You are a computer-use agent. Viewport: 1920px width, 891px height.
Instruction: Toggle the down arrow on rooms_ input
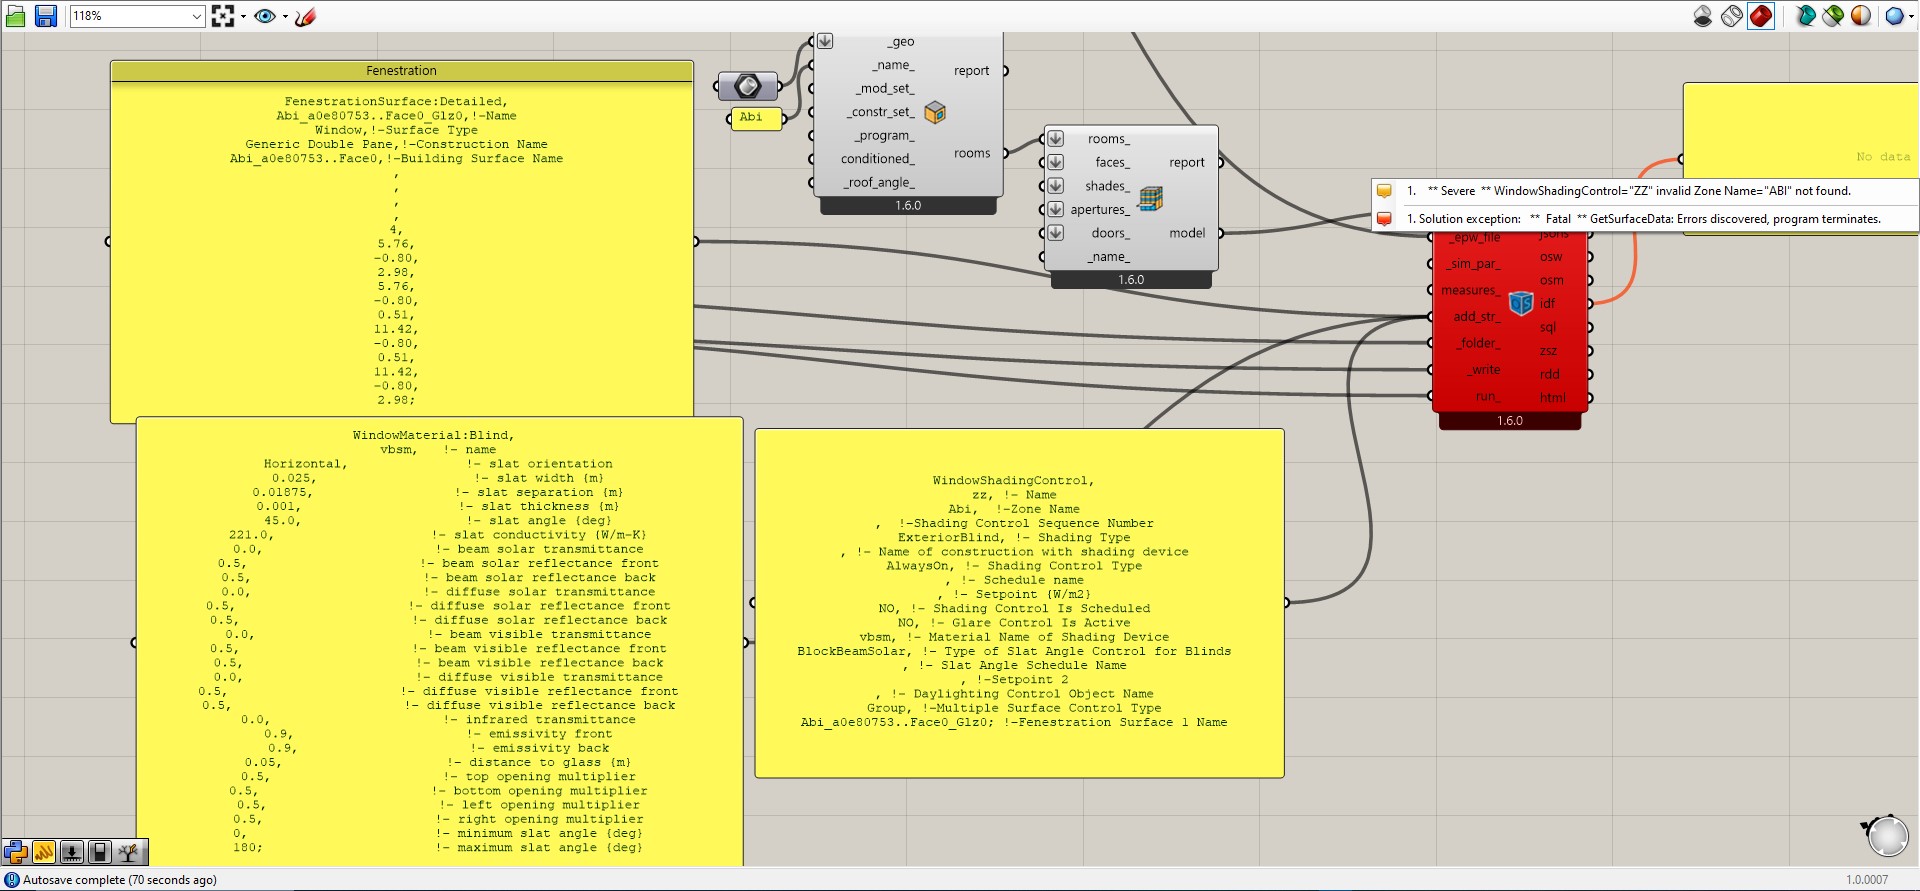(1056, 139)
